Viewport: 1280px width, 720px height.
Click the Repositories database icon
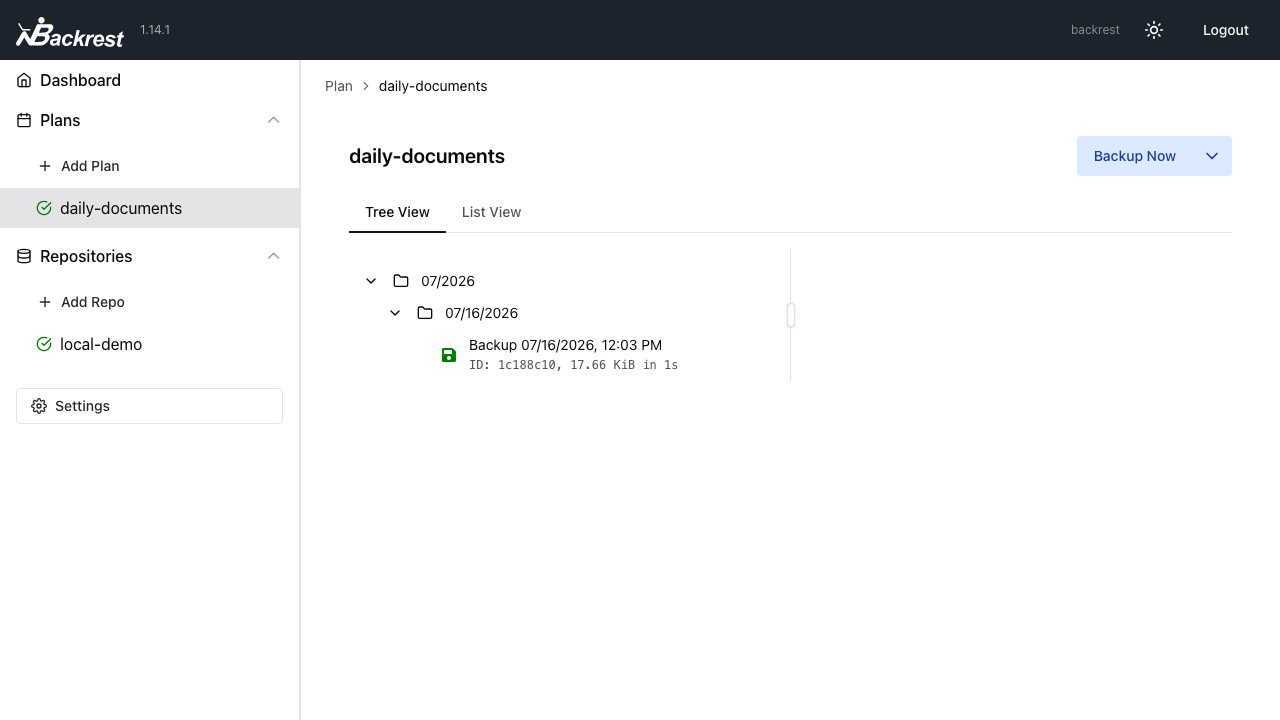24,256
